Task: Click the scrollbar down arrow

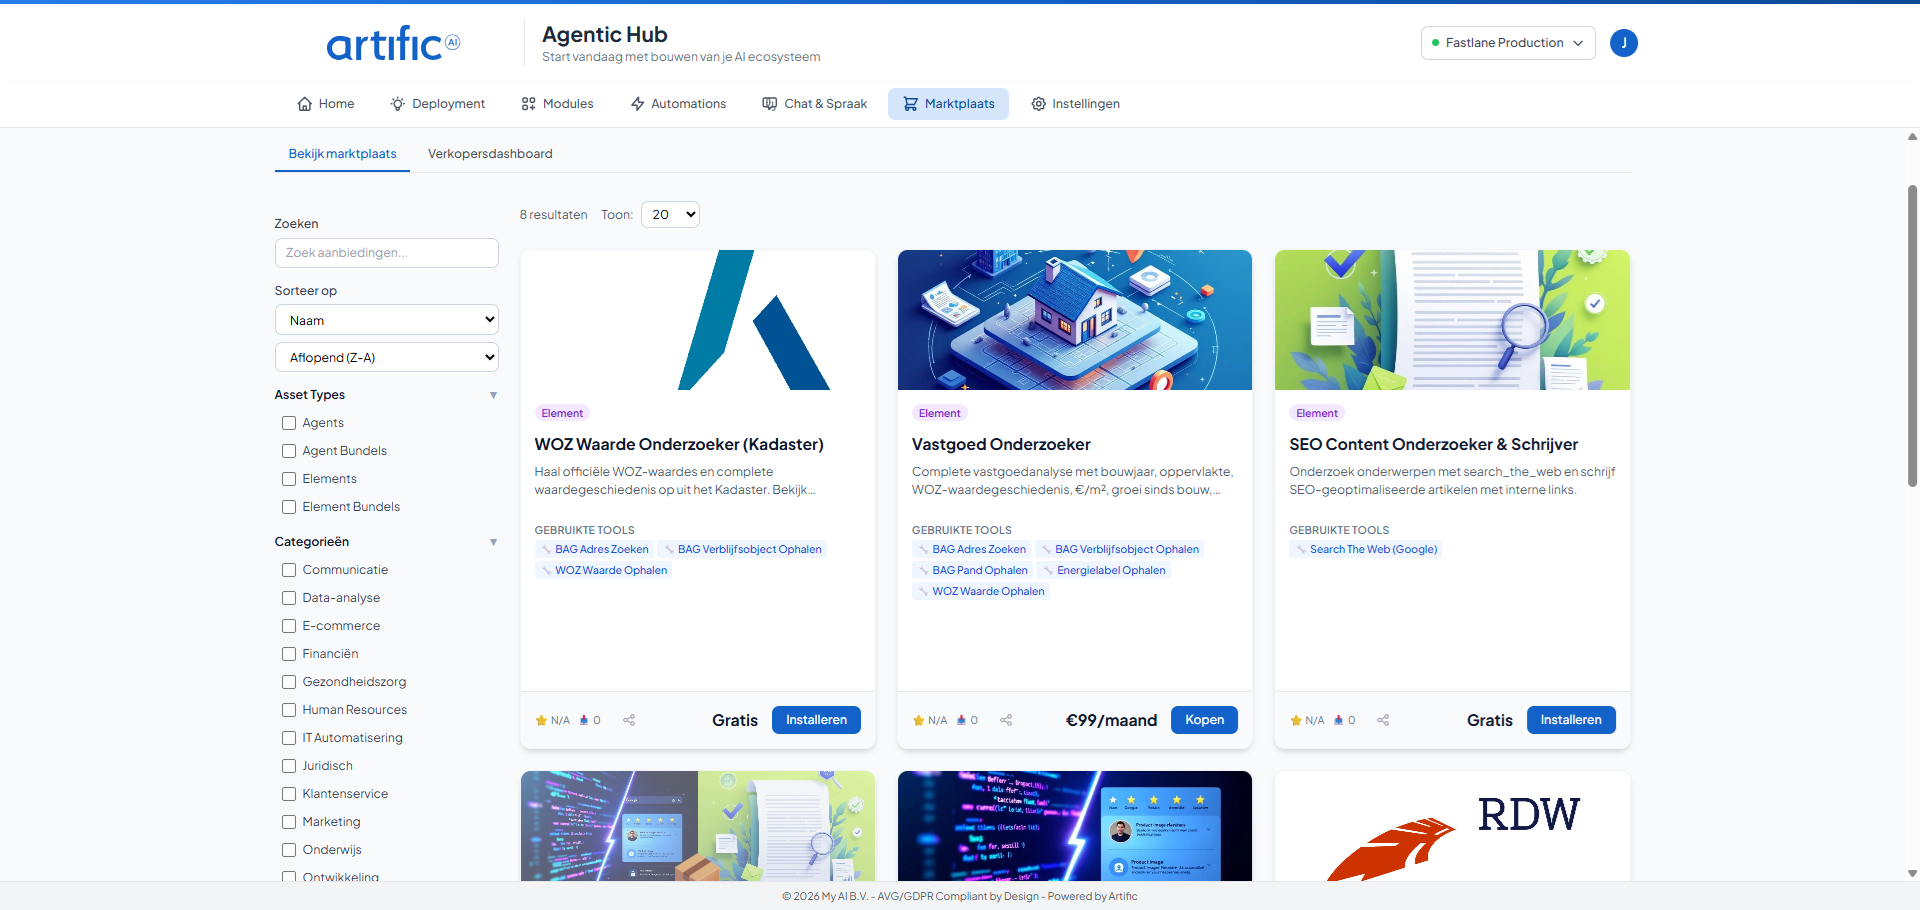Action: point(1912,873)
